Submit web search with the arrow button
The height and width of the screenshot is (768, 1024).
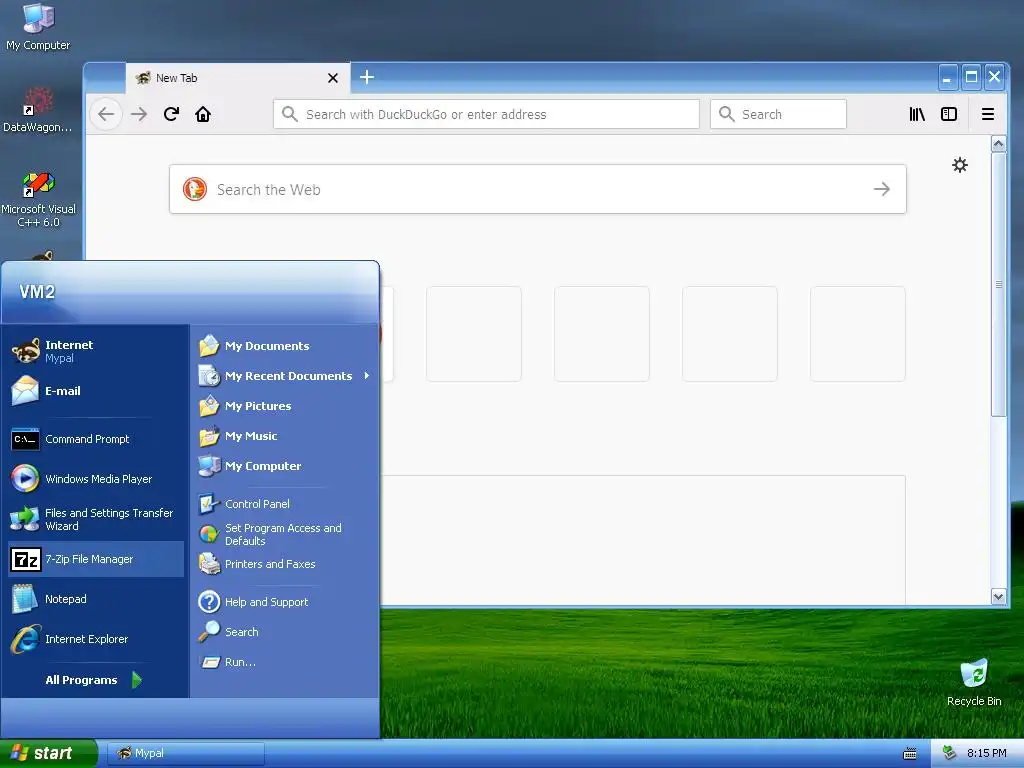(882, 189)
